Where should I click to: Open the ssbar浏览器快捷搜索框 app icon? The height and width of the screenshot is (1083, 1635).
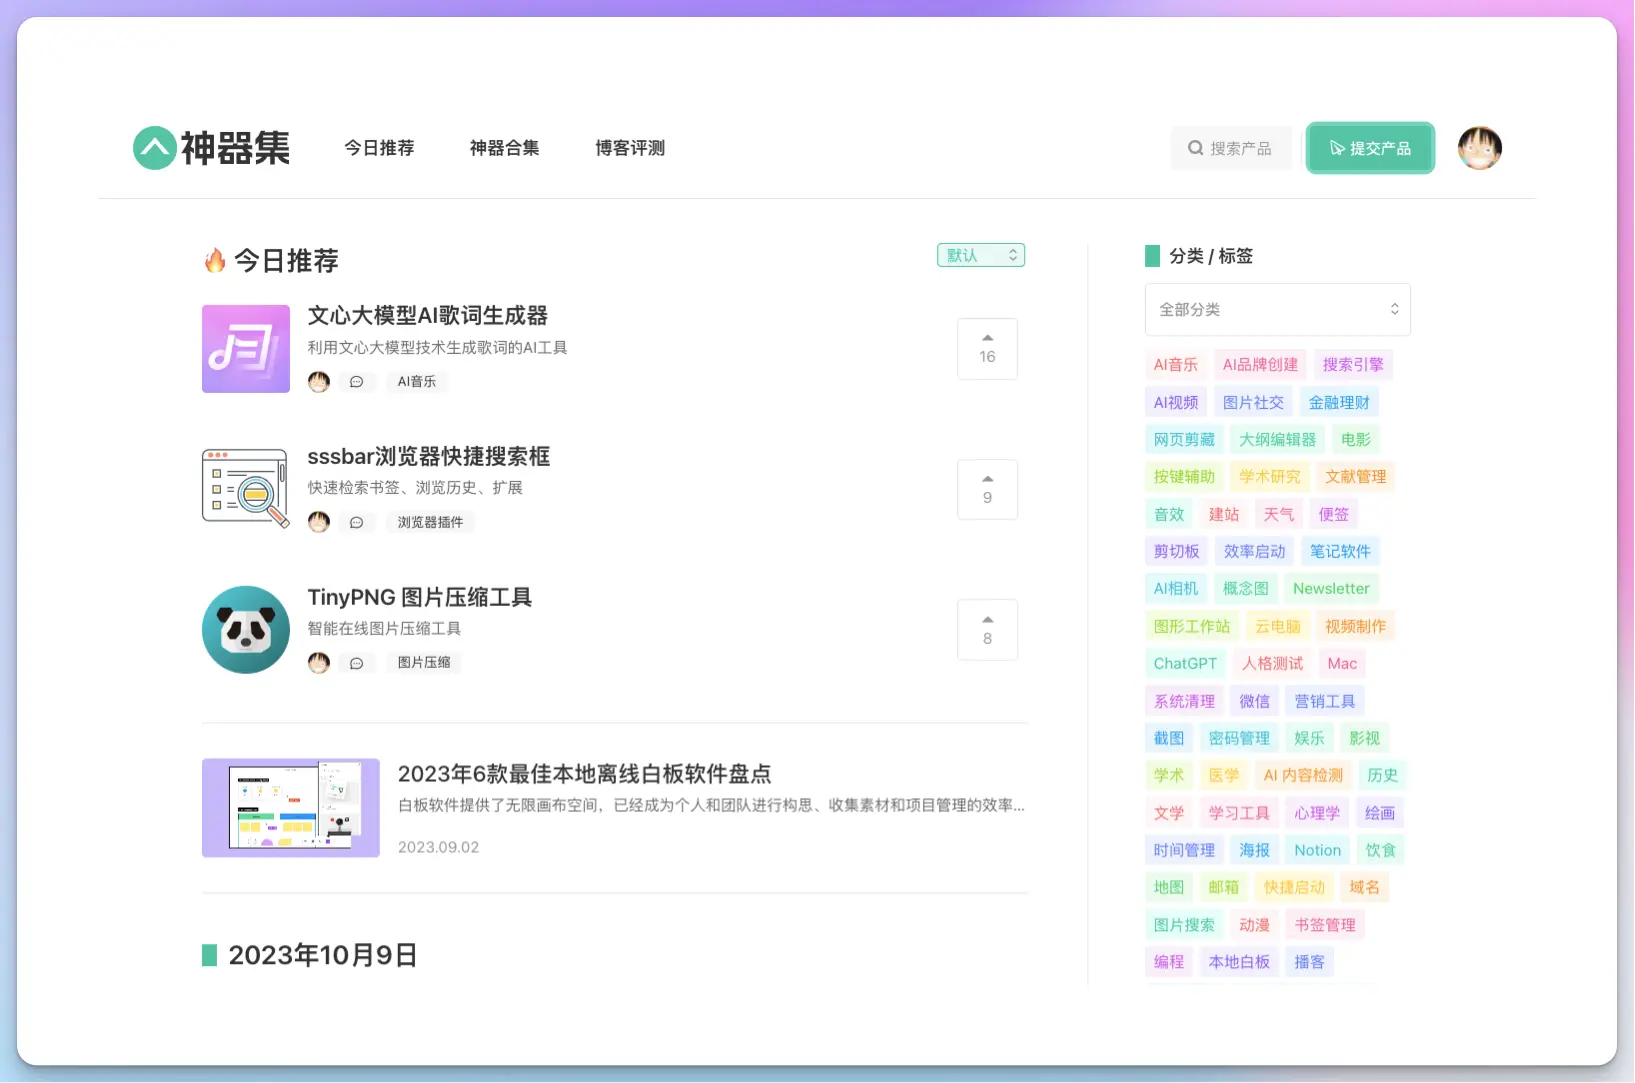[246, 489]
